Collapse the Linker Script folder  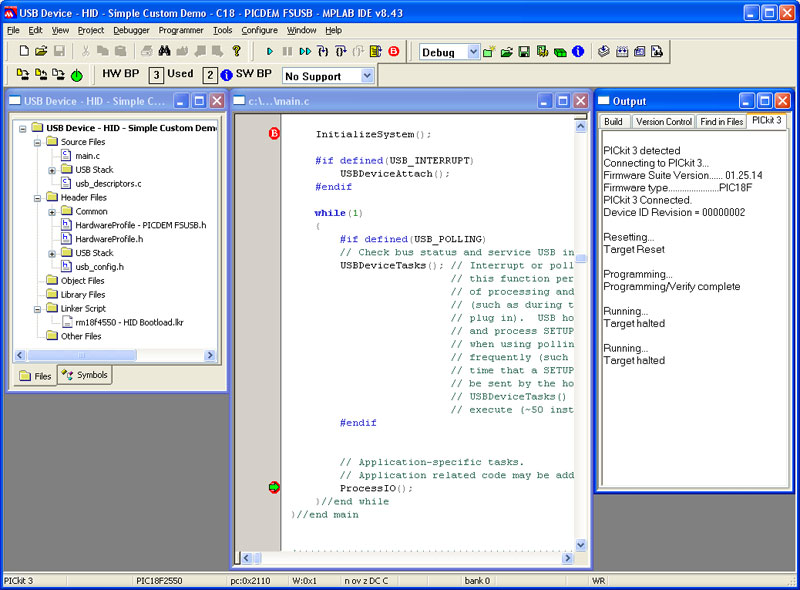[x=37, y=309]
